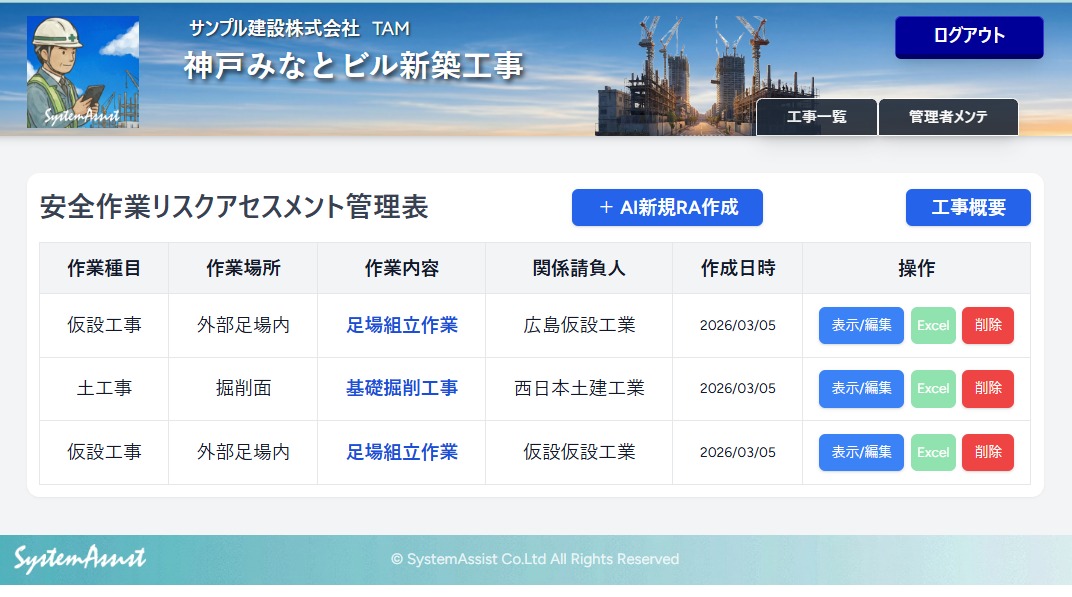Click the construction worker avatar logo
1072x597 pixels.
coord(83,72)
